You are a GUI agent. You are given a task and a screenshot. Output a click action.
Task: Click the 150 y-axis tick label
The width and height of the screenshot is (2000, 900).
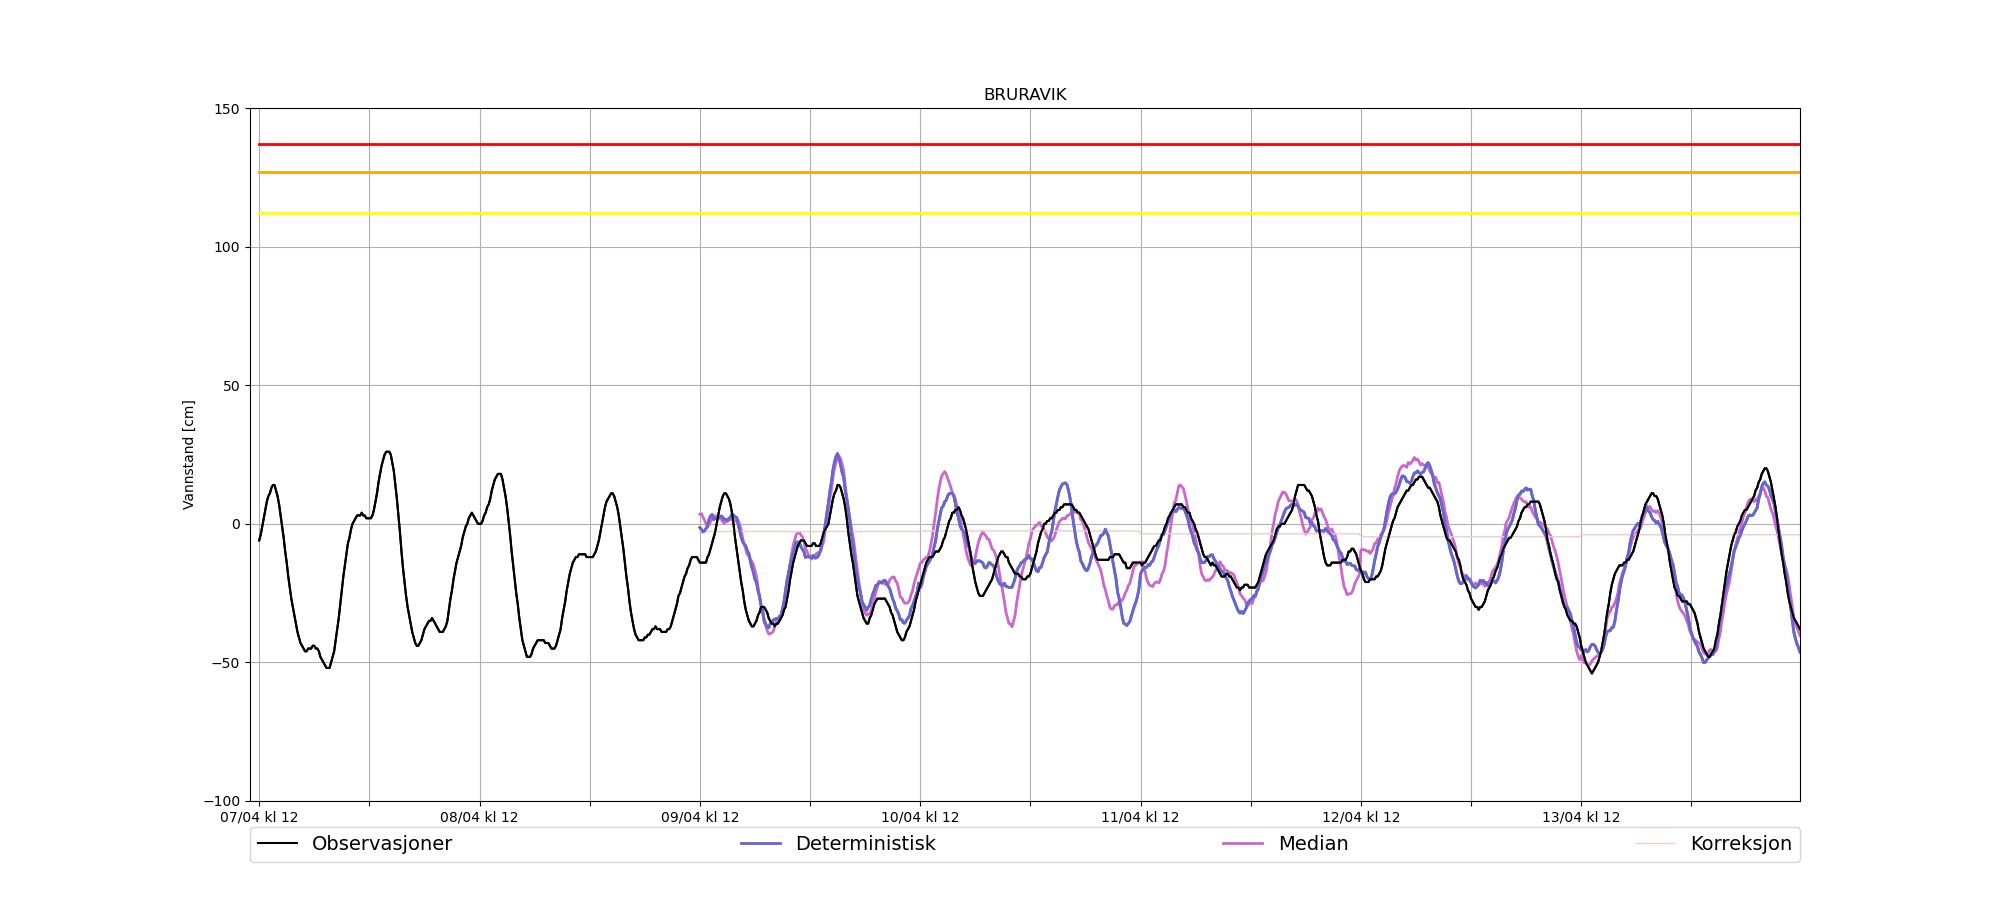pos(229,109)
